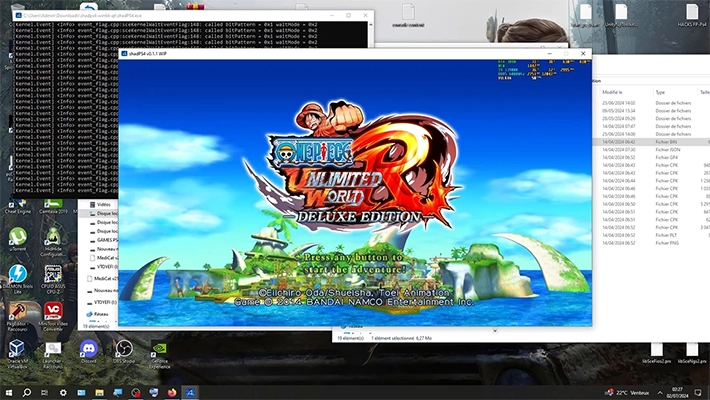Select the folder row dated 25/06/2024 14:02
This screenshot has height=400, width=710.
coord(651,103)
